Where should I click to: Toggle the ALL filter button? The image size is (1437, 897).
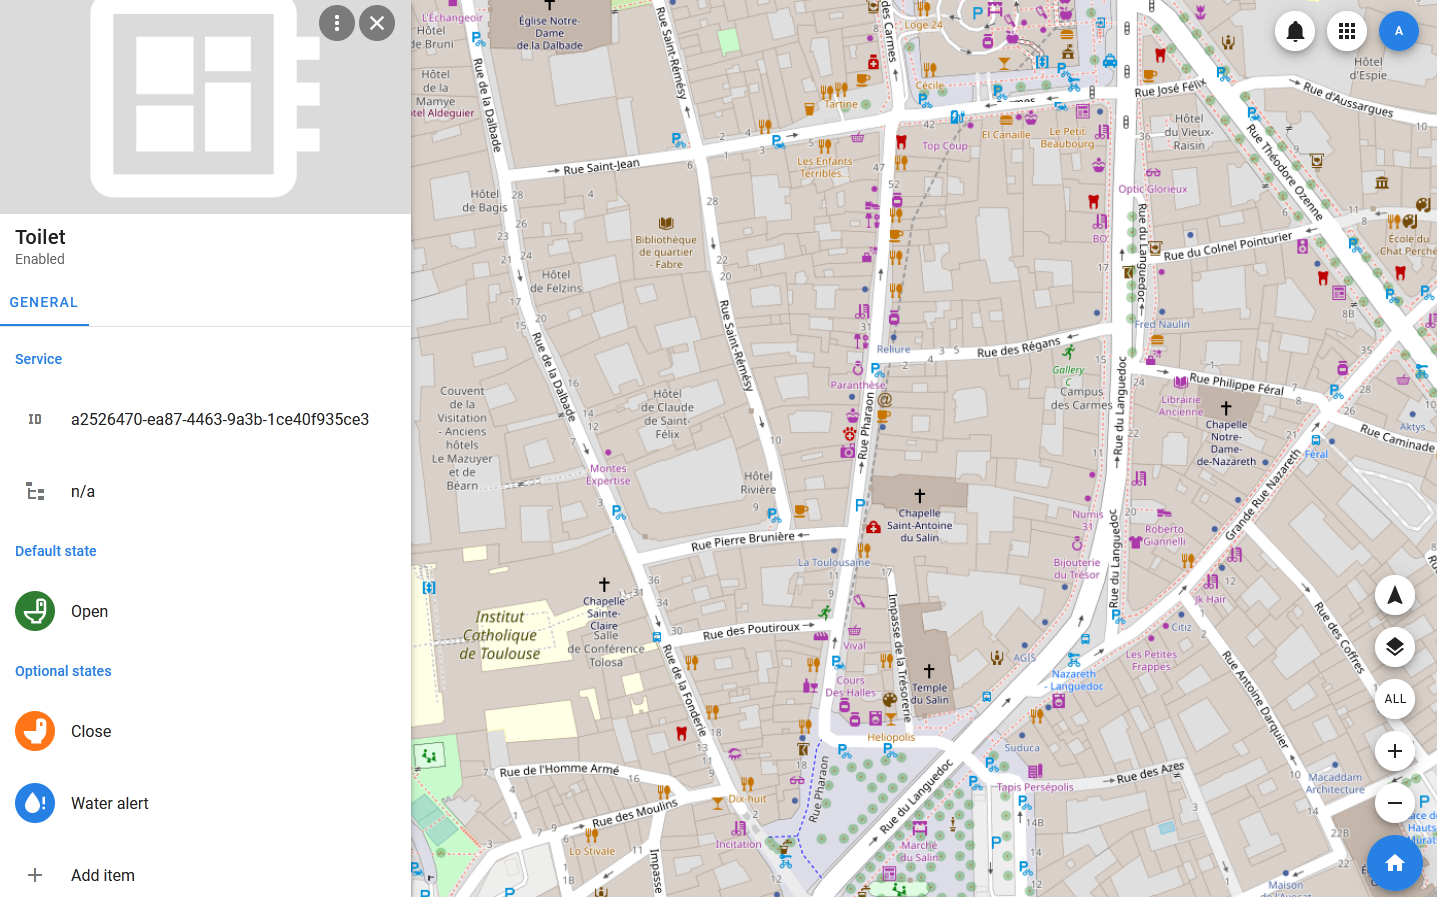[1394, 699]
